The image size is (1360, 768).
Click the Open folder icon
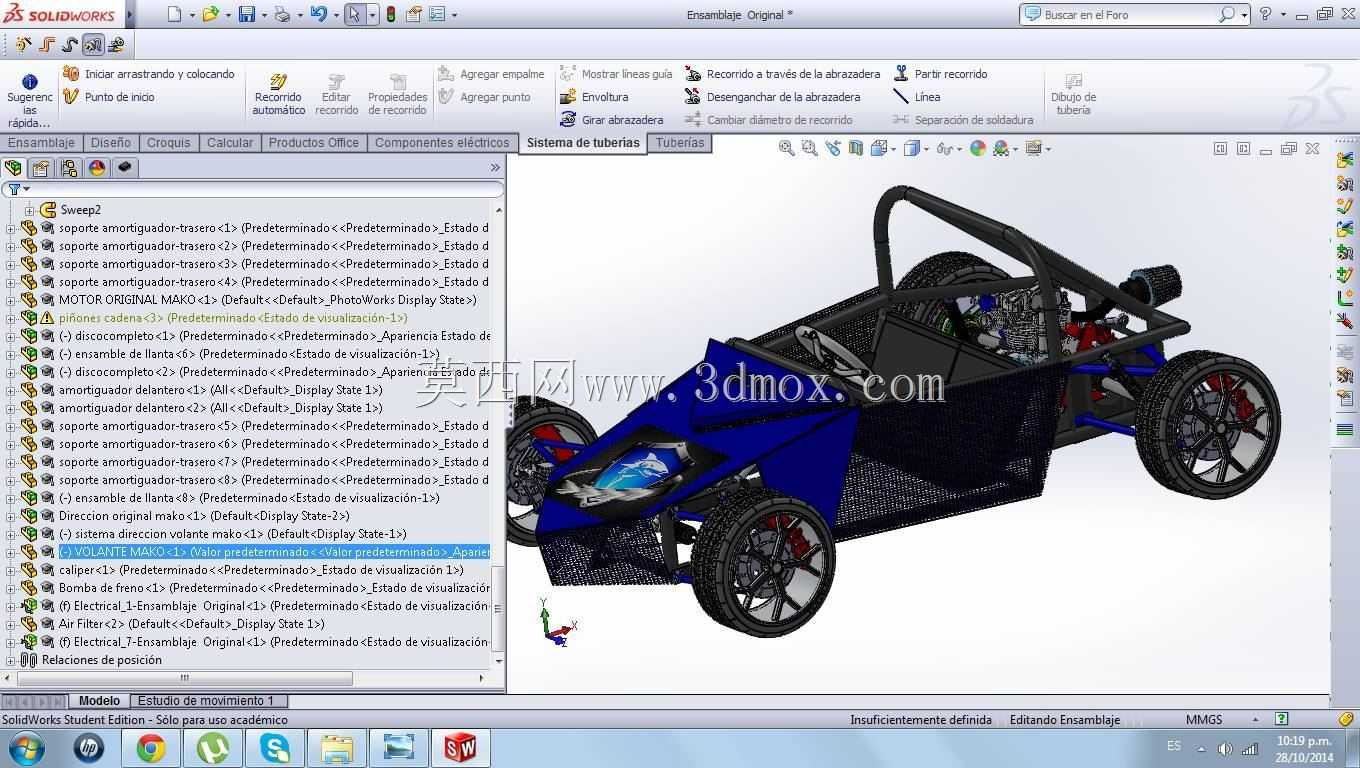pyautogui.click(x=210, y=14)
